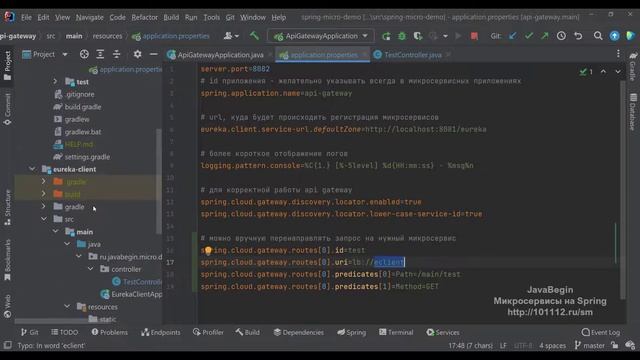This screenshot has height=360, width=640.
Task: Expand all in the Project tree
Action: click(x=100, y=54)
